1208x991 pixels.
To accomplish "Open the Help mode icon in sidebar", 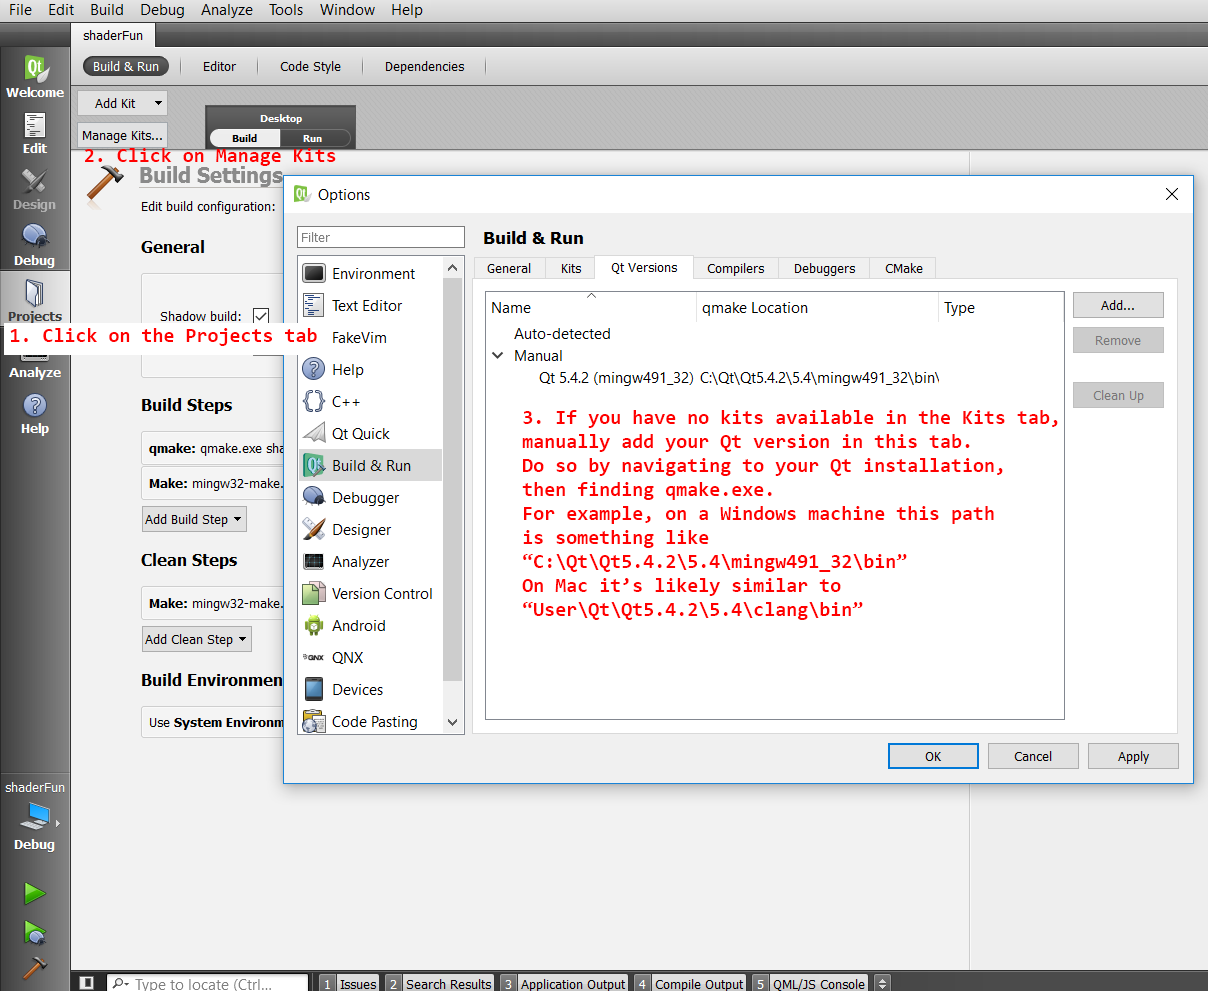I will tap(35, 413).
